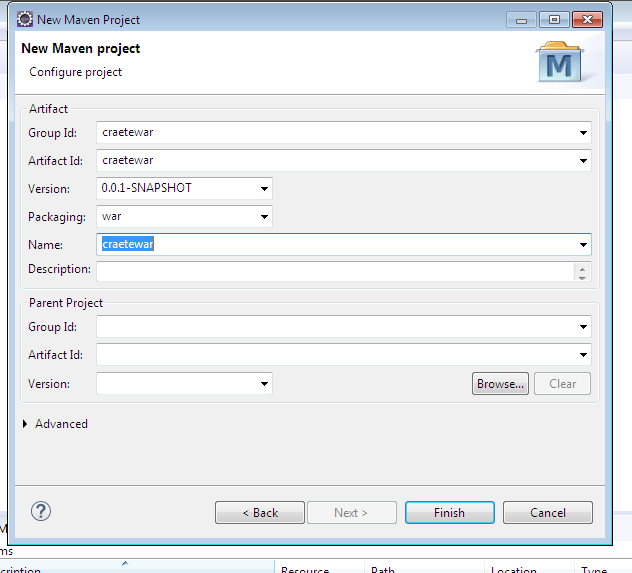Click the help question mark icon
This screenshot has height=573, width=632.
(x=41, y=511)
